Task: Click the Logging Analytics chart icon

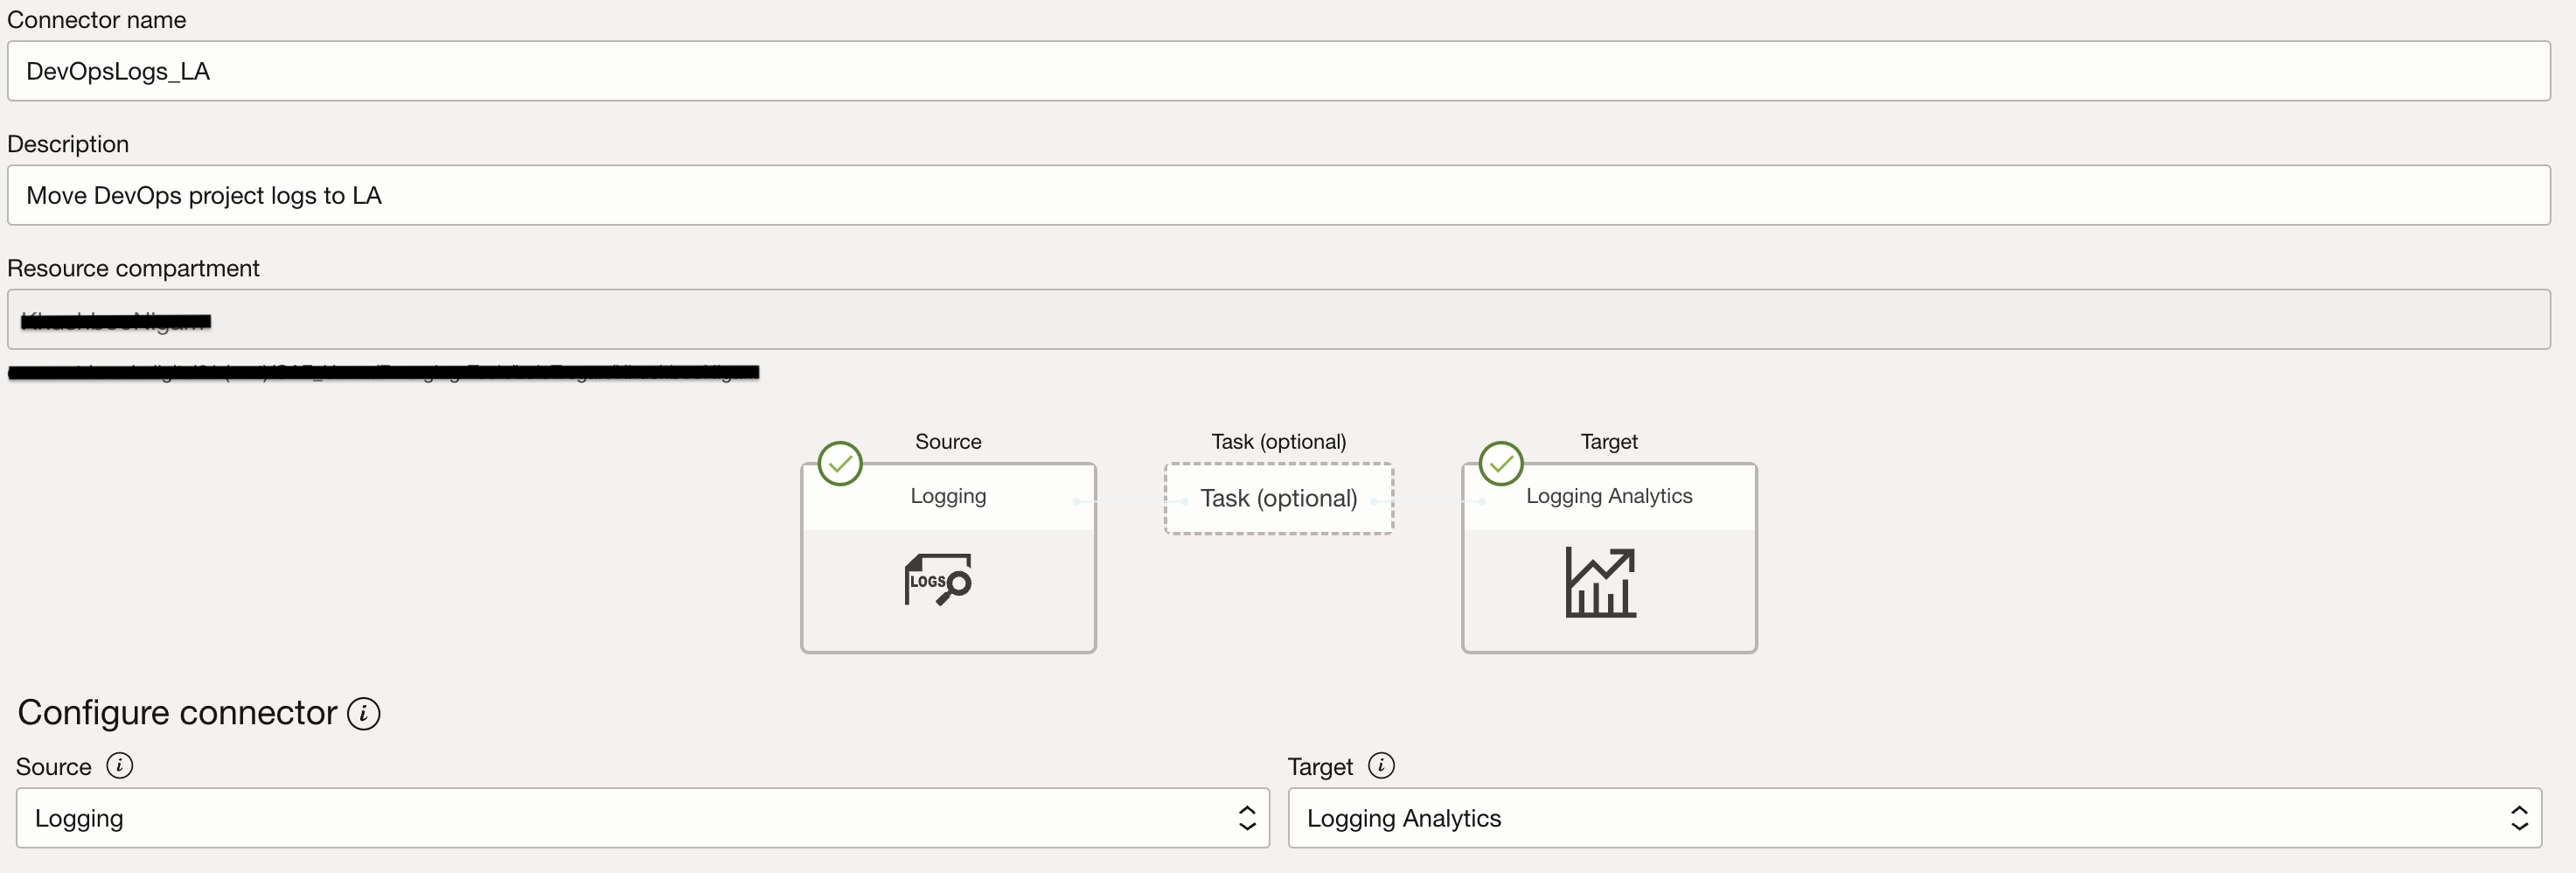Action: [1600, 582]
